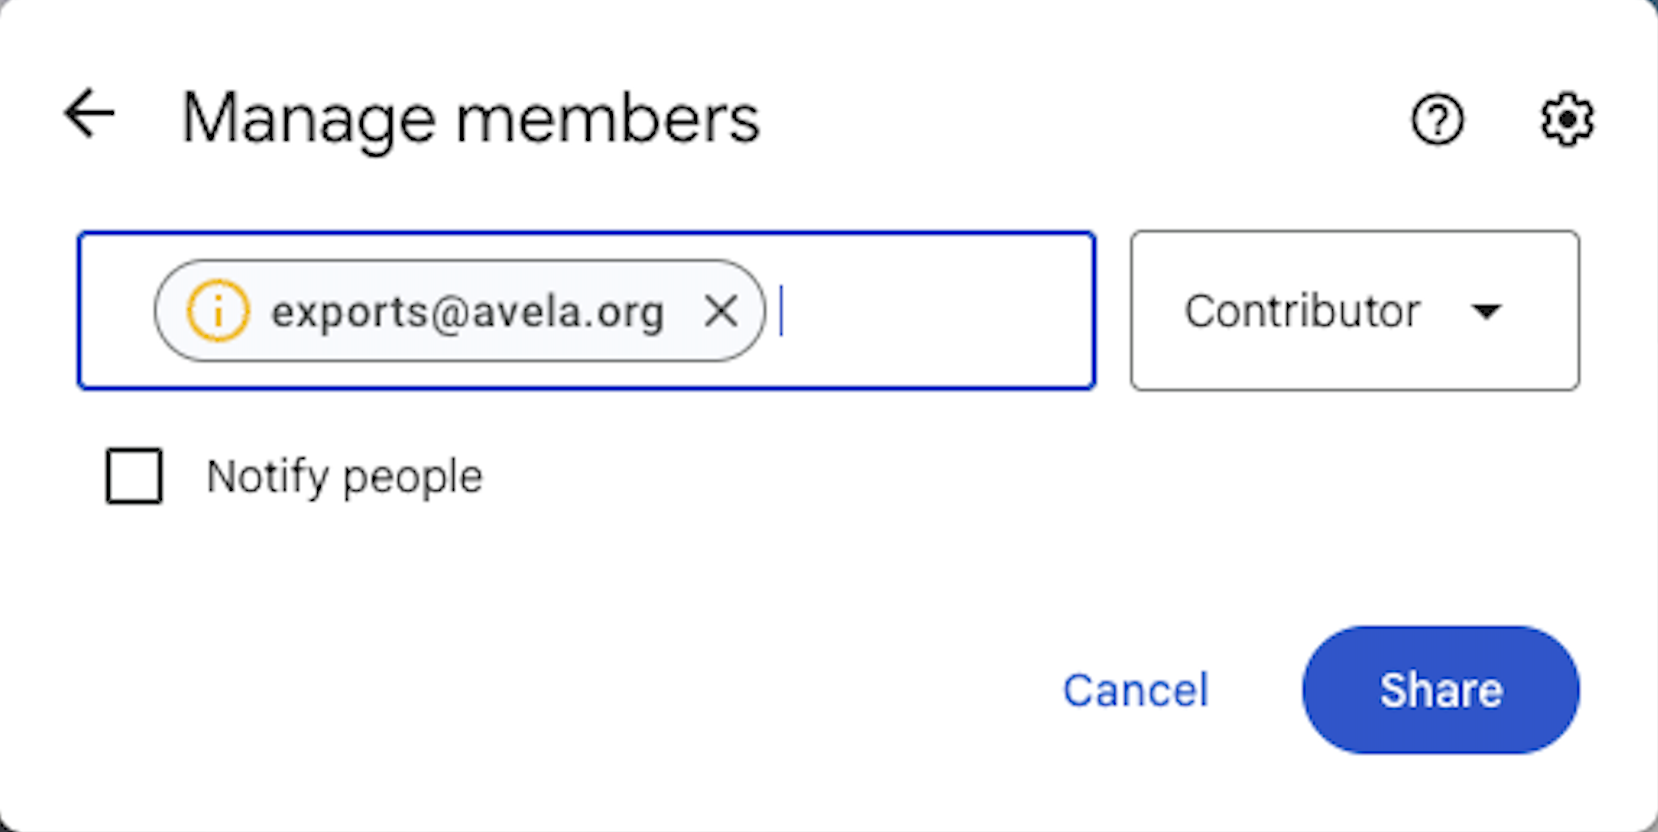Click the Manage members heading
This screenshot has height=832, width=1658.
pos(470,119)
